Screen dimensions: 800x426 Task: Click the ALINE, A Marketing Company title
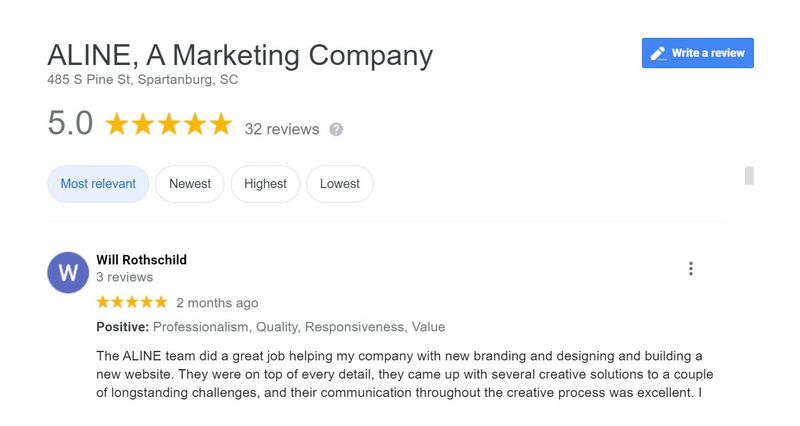(x=240, y=55)
